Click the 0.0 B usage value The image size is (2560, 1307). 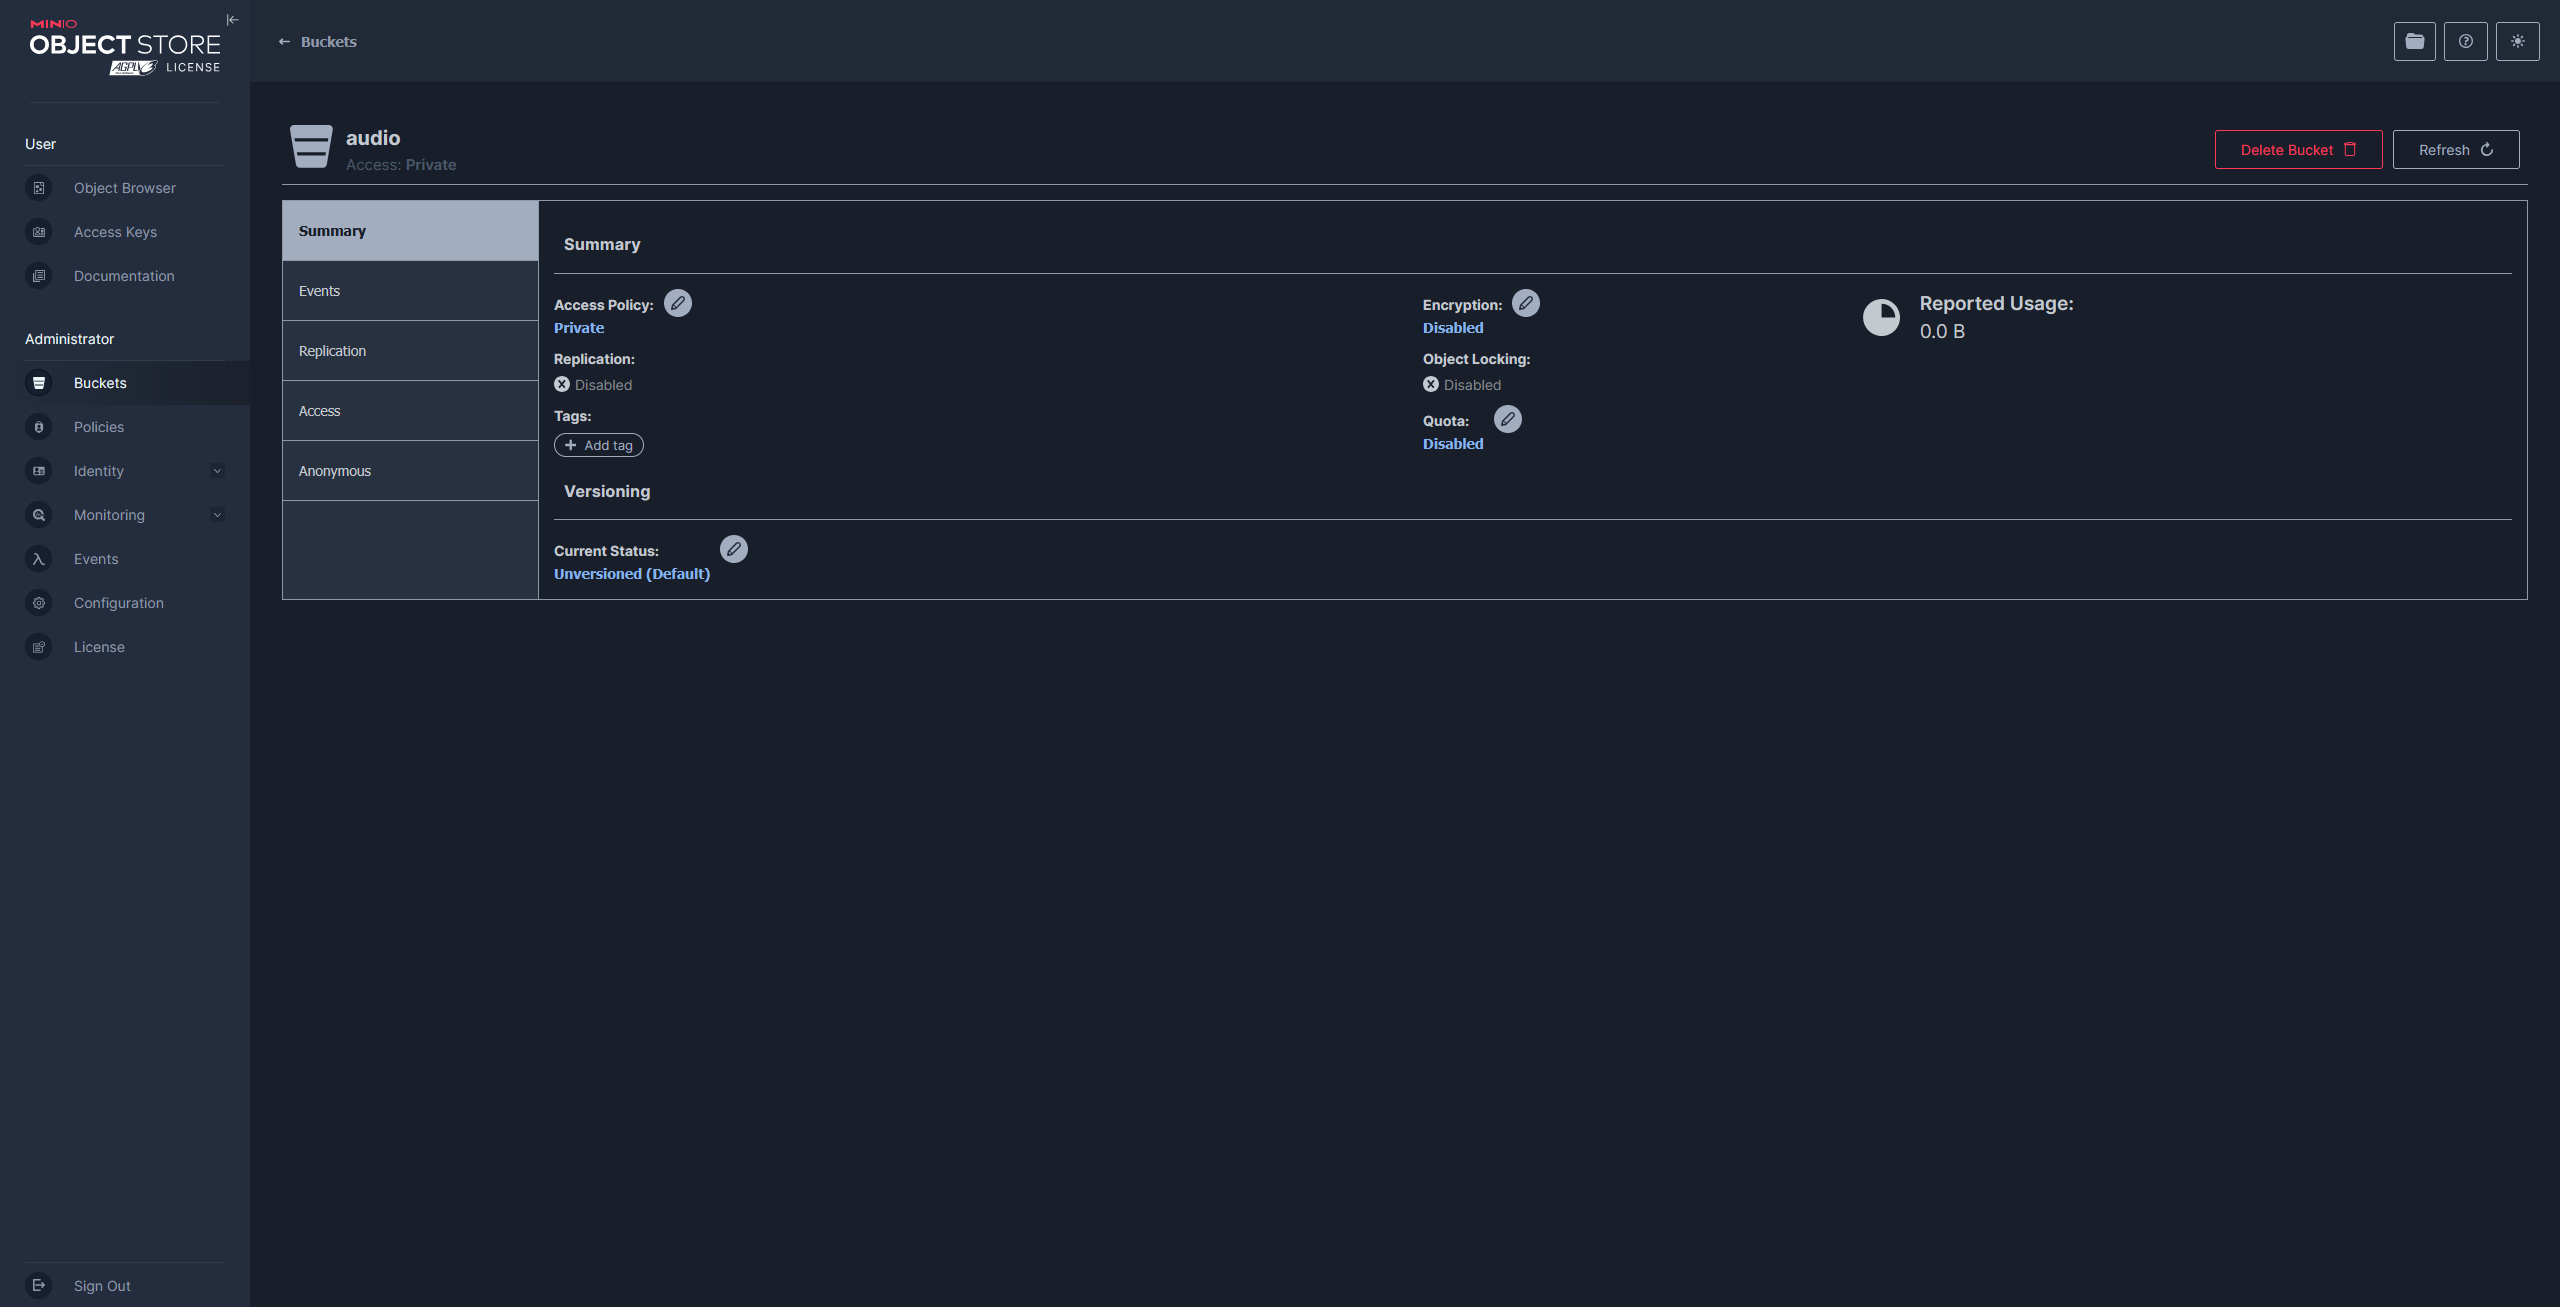pyautogui.click(x=1942, y=331)
